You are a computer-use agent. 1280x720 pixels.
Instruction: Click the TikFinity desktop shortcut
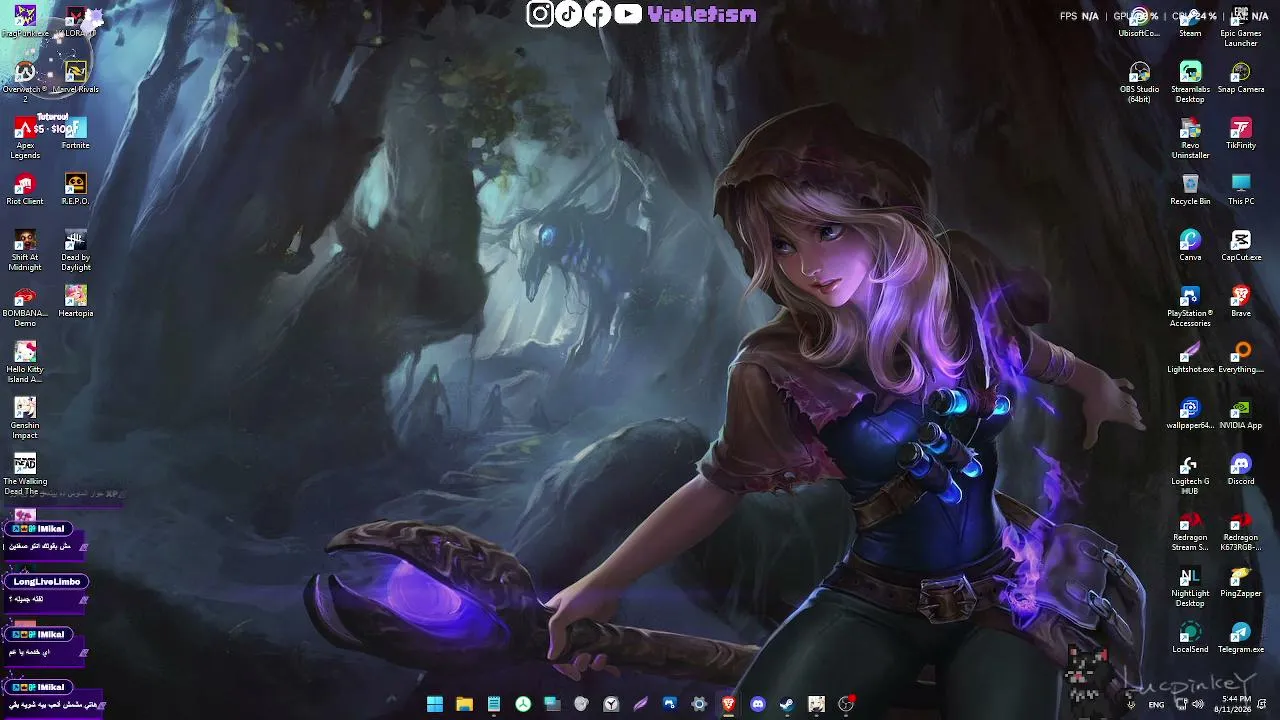[1241, 133]
